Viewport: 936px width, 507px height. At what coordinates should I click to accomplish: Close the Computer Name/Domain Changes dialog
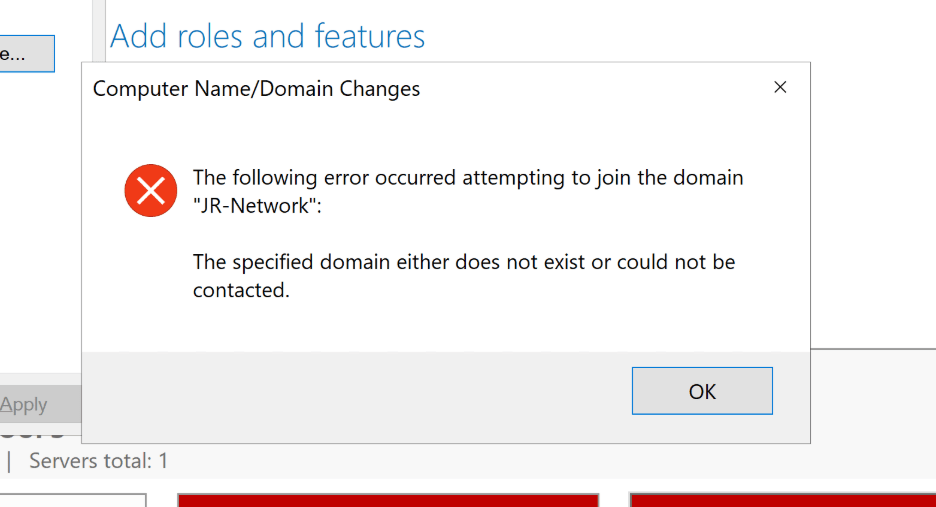click(x=780, y=88)
